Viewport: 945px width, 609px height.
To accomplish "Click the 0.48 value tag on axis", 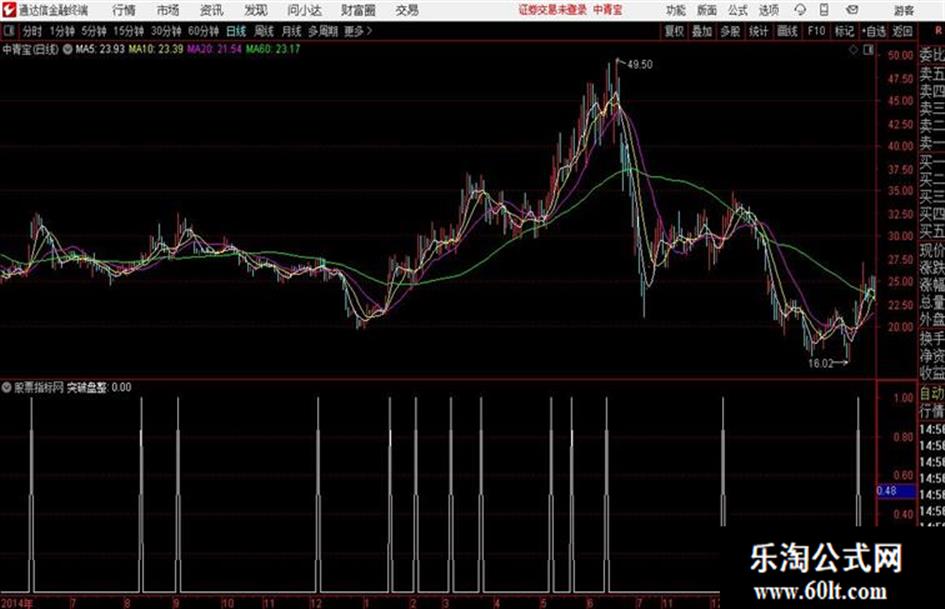I will tap(895, 491).
